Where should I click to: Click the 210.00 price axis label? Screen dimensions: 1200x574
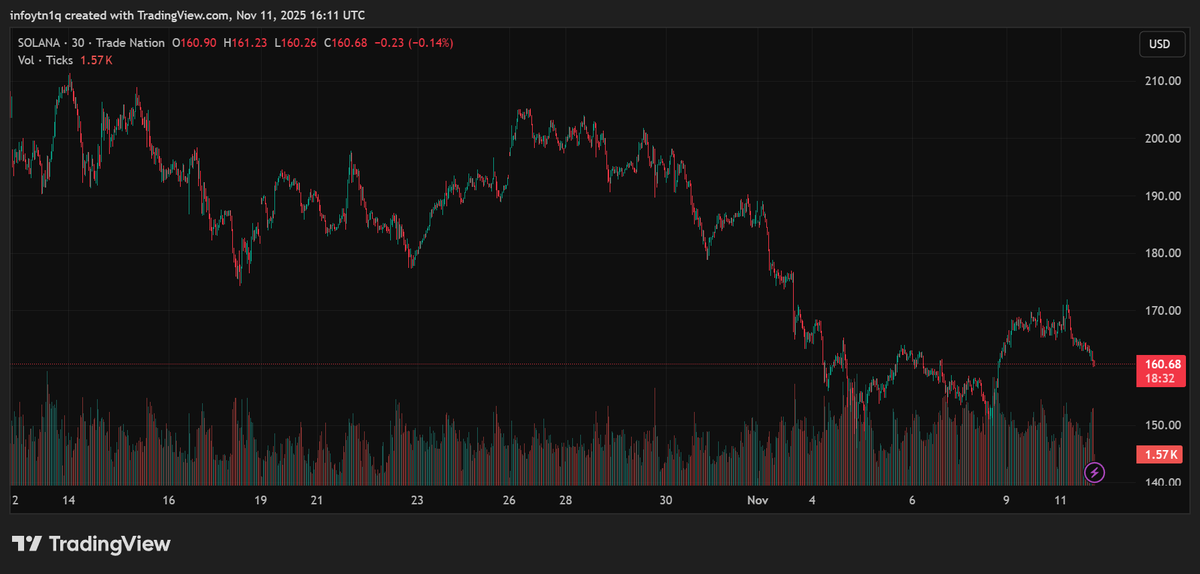point(1163,81)
